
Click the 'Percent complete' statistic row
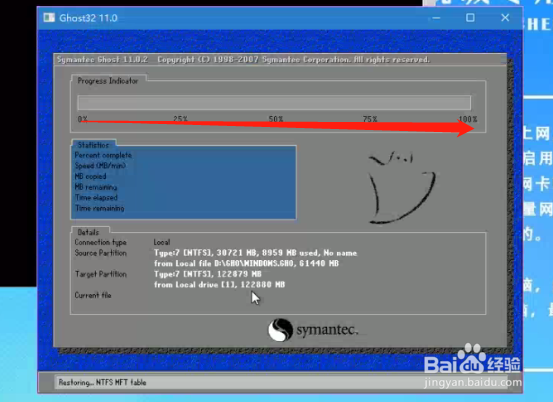click(x=103, y=155)
